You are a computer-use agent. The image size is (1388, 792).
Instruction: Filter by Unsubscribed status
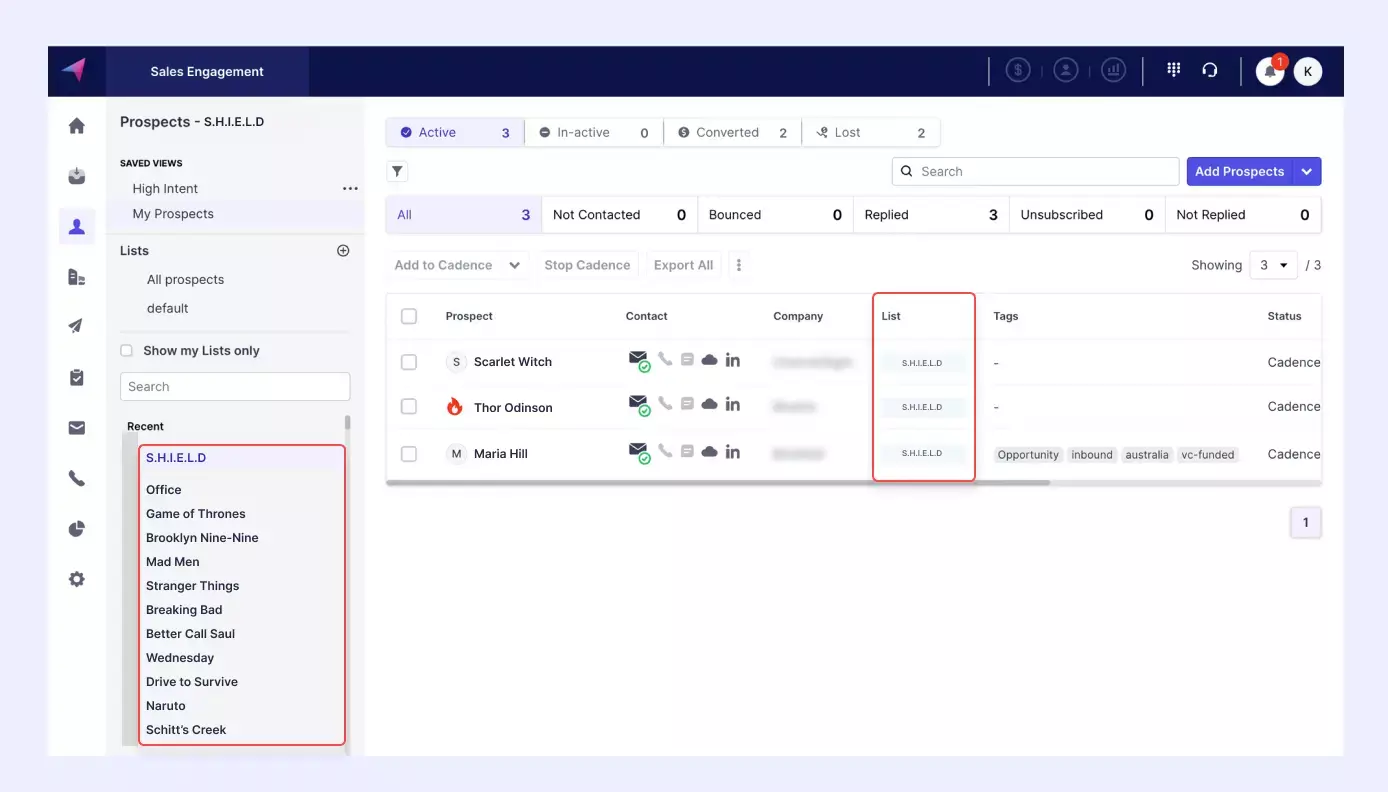[x=1087, y=215]
